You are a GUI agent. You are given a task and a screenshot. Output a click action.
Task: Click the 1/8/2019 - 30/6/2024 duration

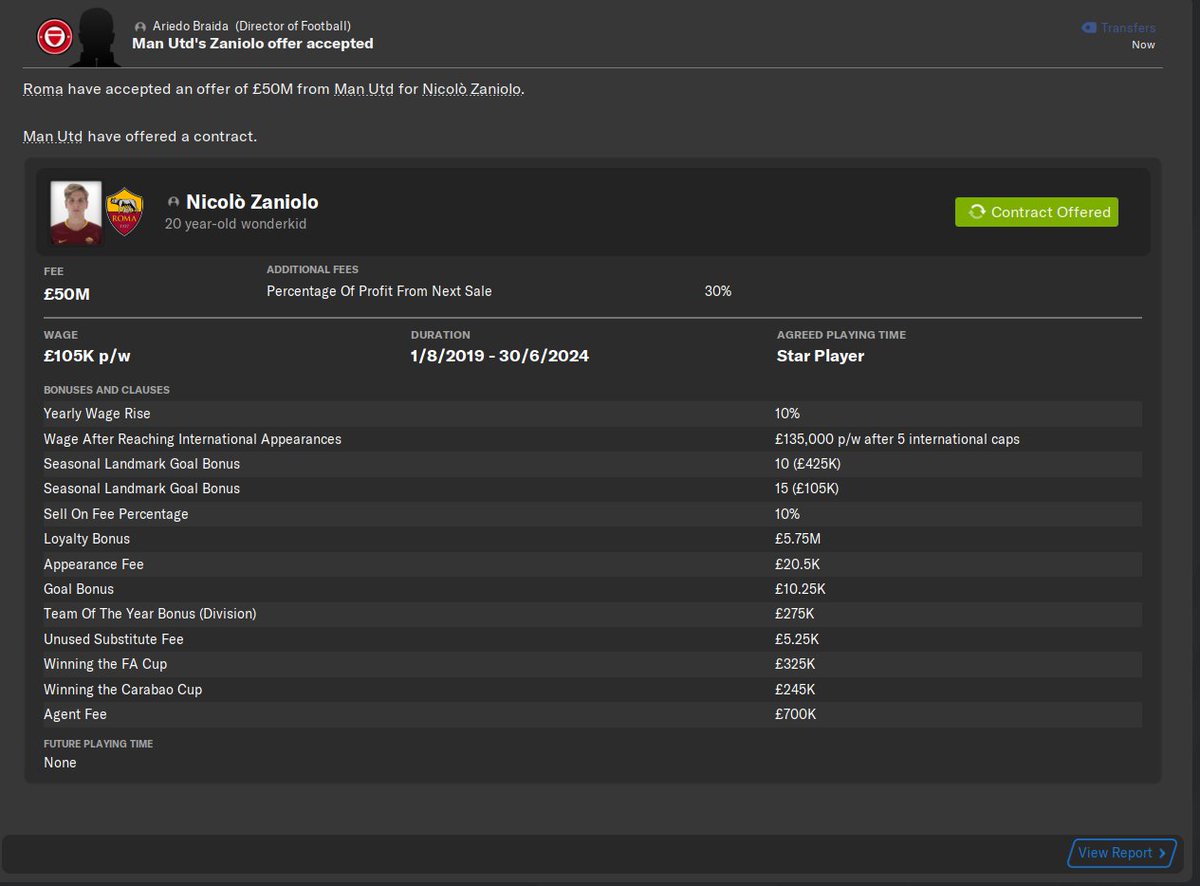click(x=499, y=356)
